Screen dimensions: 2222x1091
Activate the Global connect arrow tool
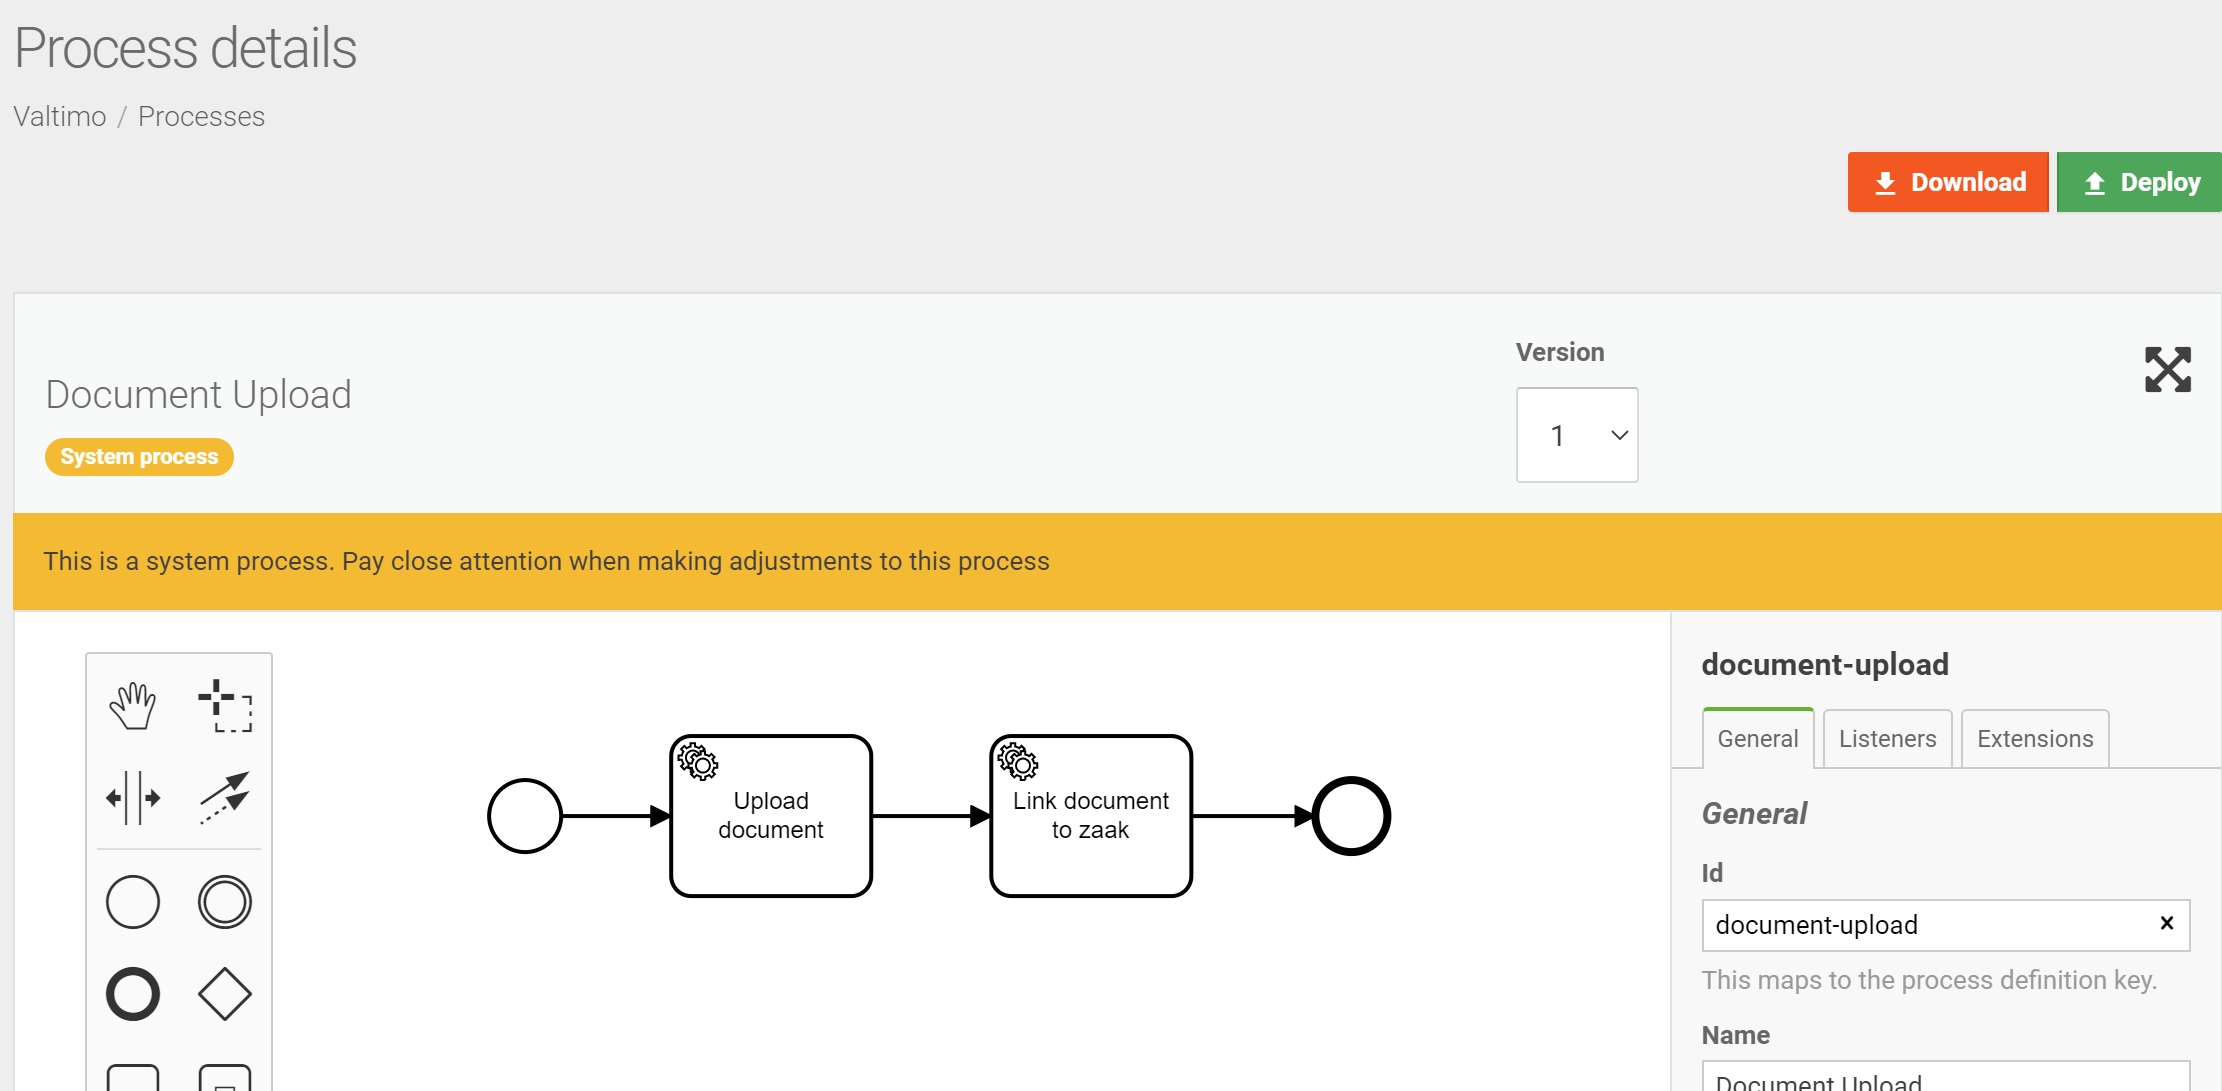224,798
